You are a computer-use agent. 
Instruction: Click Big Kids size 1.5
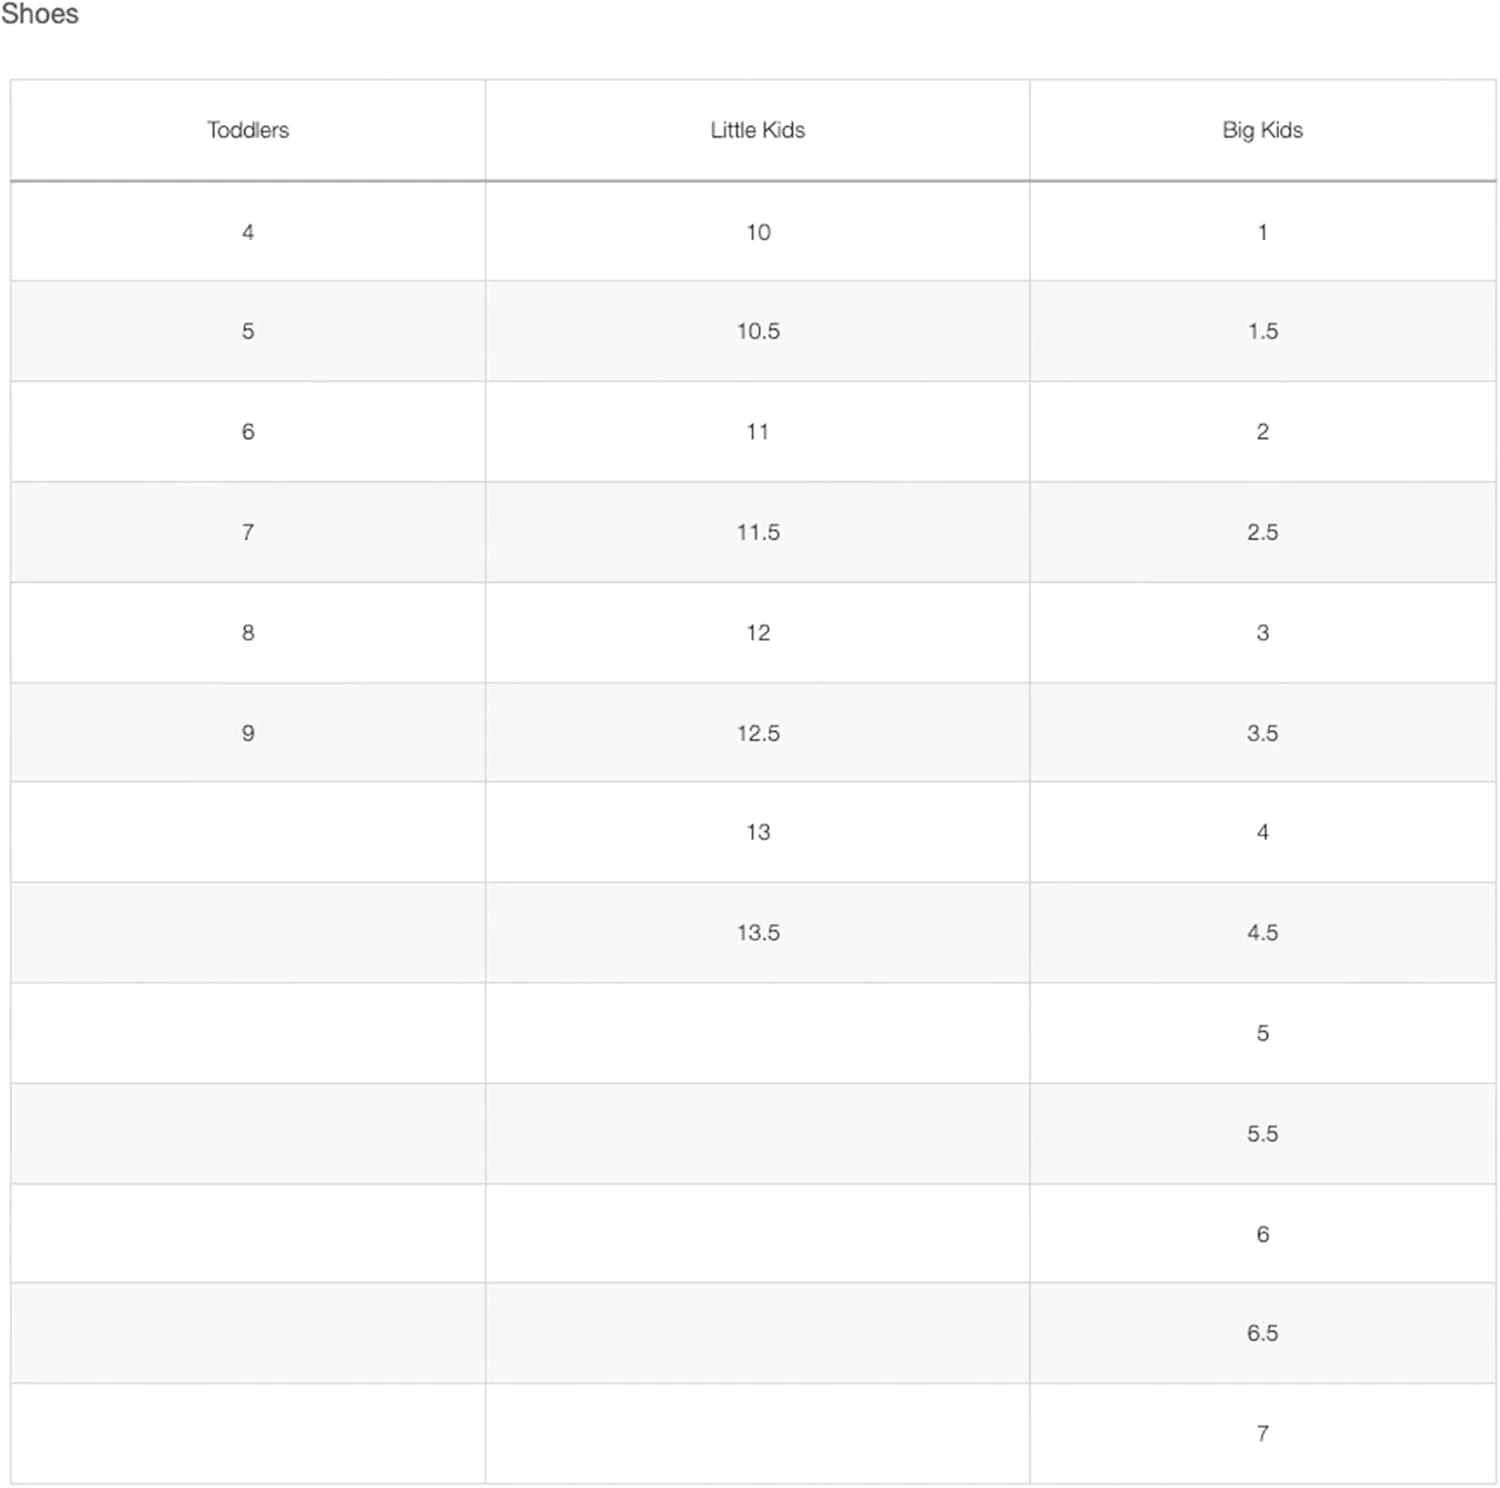(1263, 331)
